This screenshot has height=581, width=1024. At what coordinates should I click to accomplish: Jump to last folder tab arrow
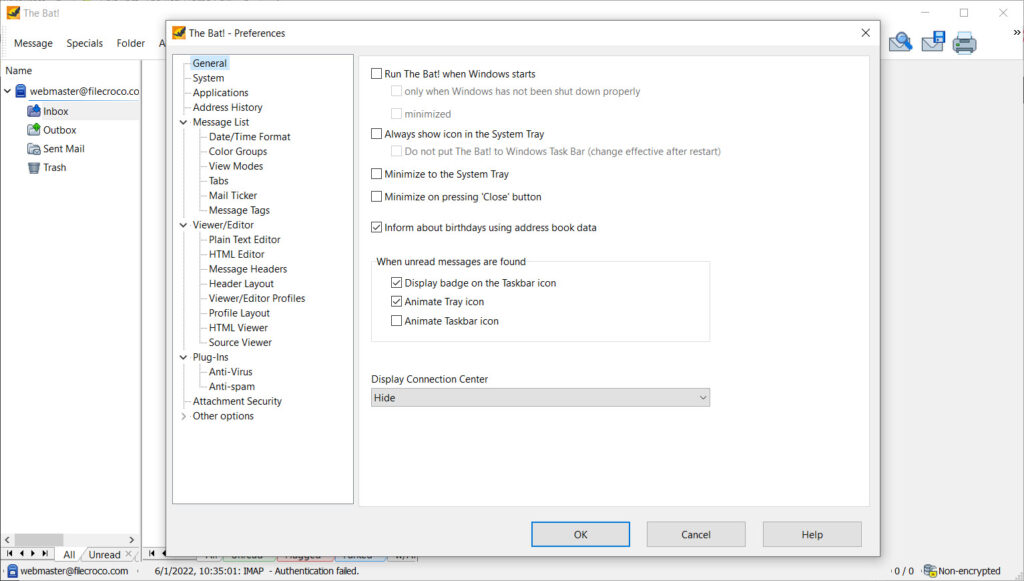coord(45,554)
